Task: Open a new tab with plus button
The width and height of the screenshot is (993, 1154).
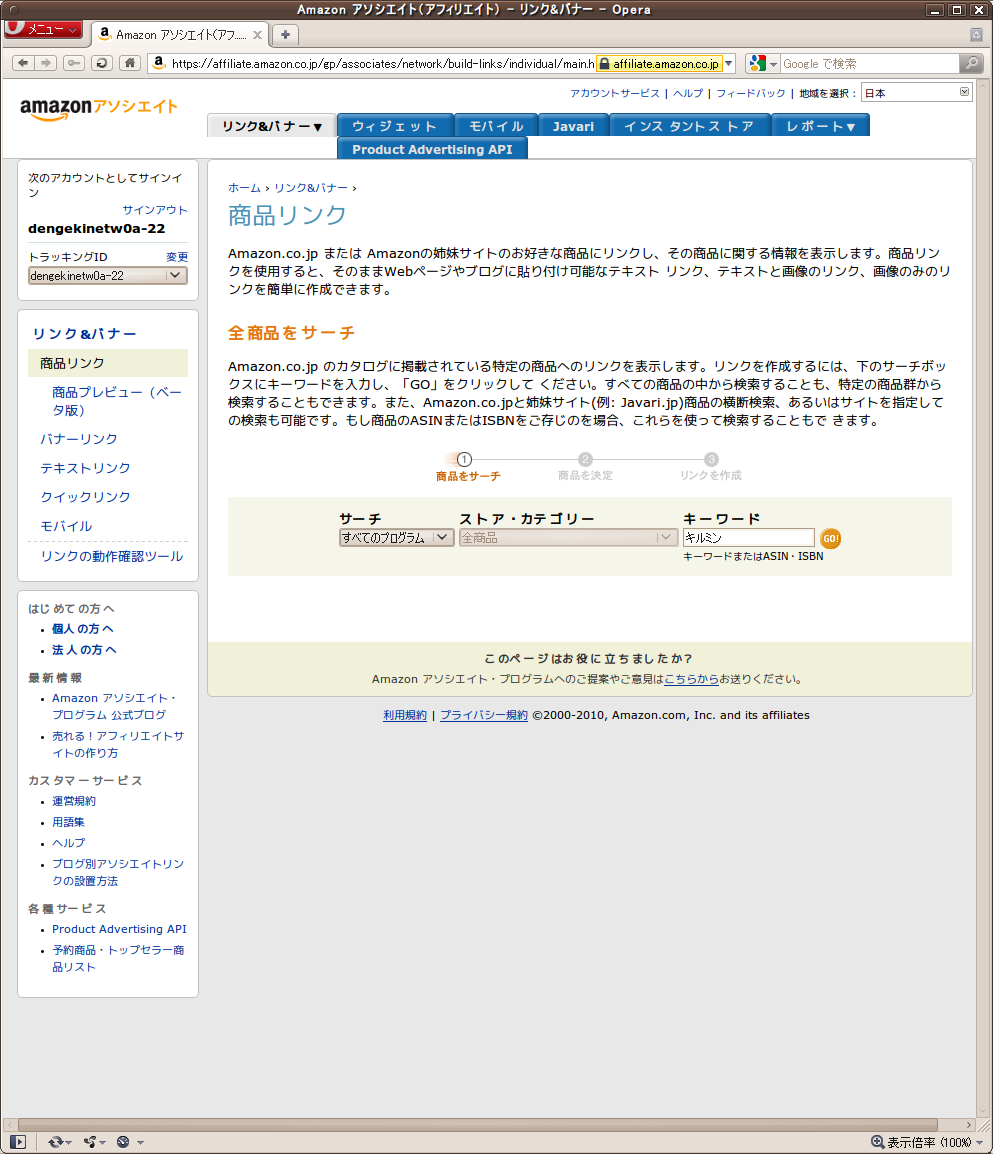Action: [x=285, y=34]
